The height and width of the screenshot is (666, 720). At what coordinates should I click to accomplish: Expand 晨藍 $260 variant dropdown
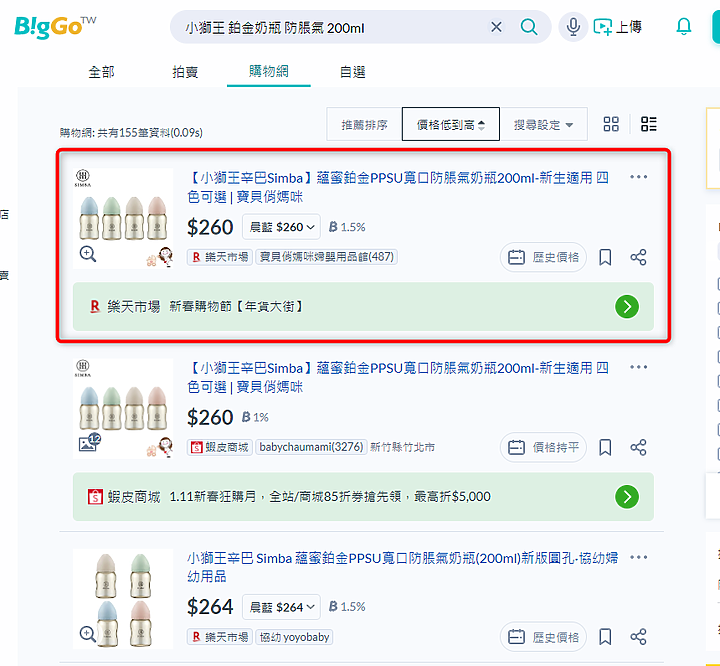(281, 227)
